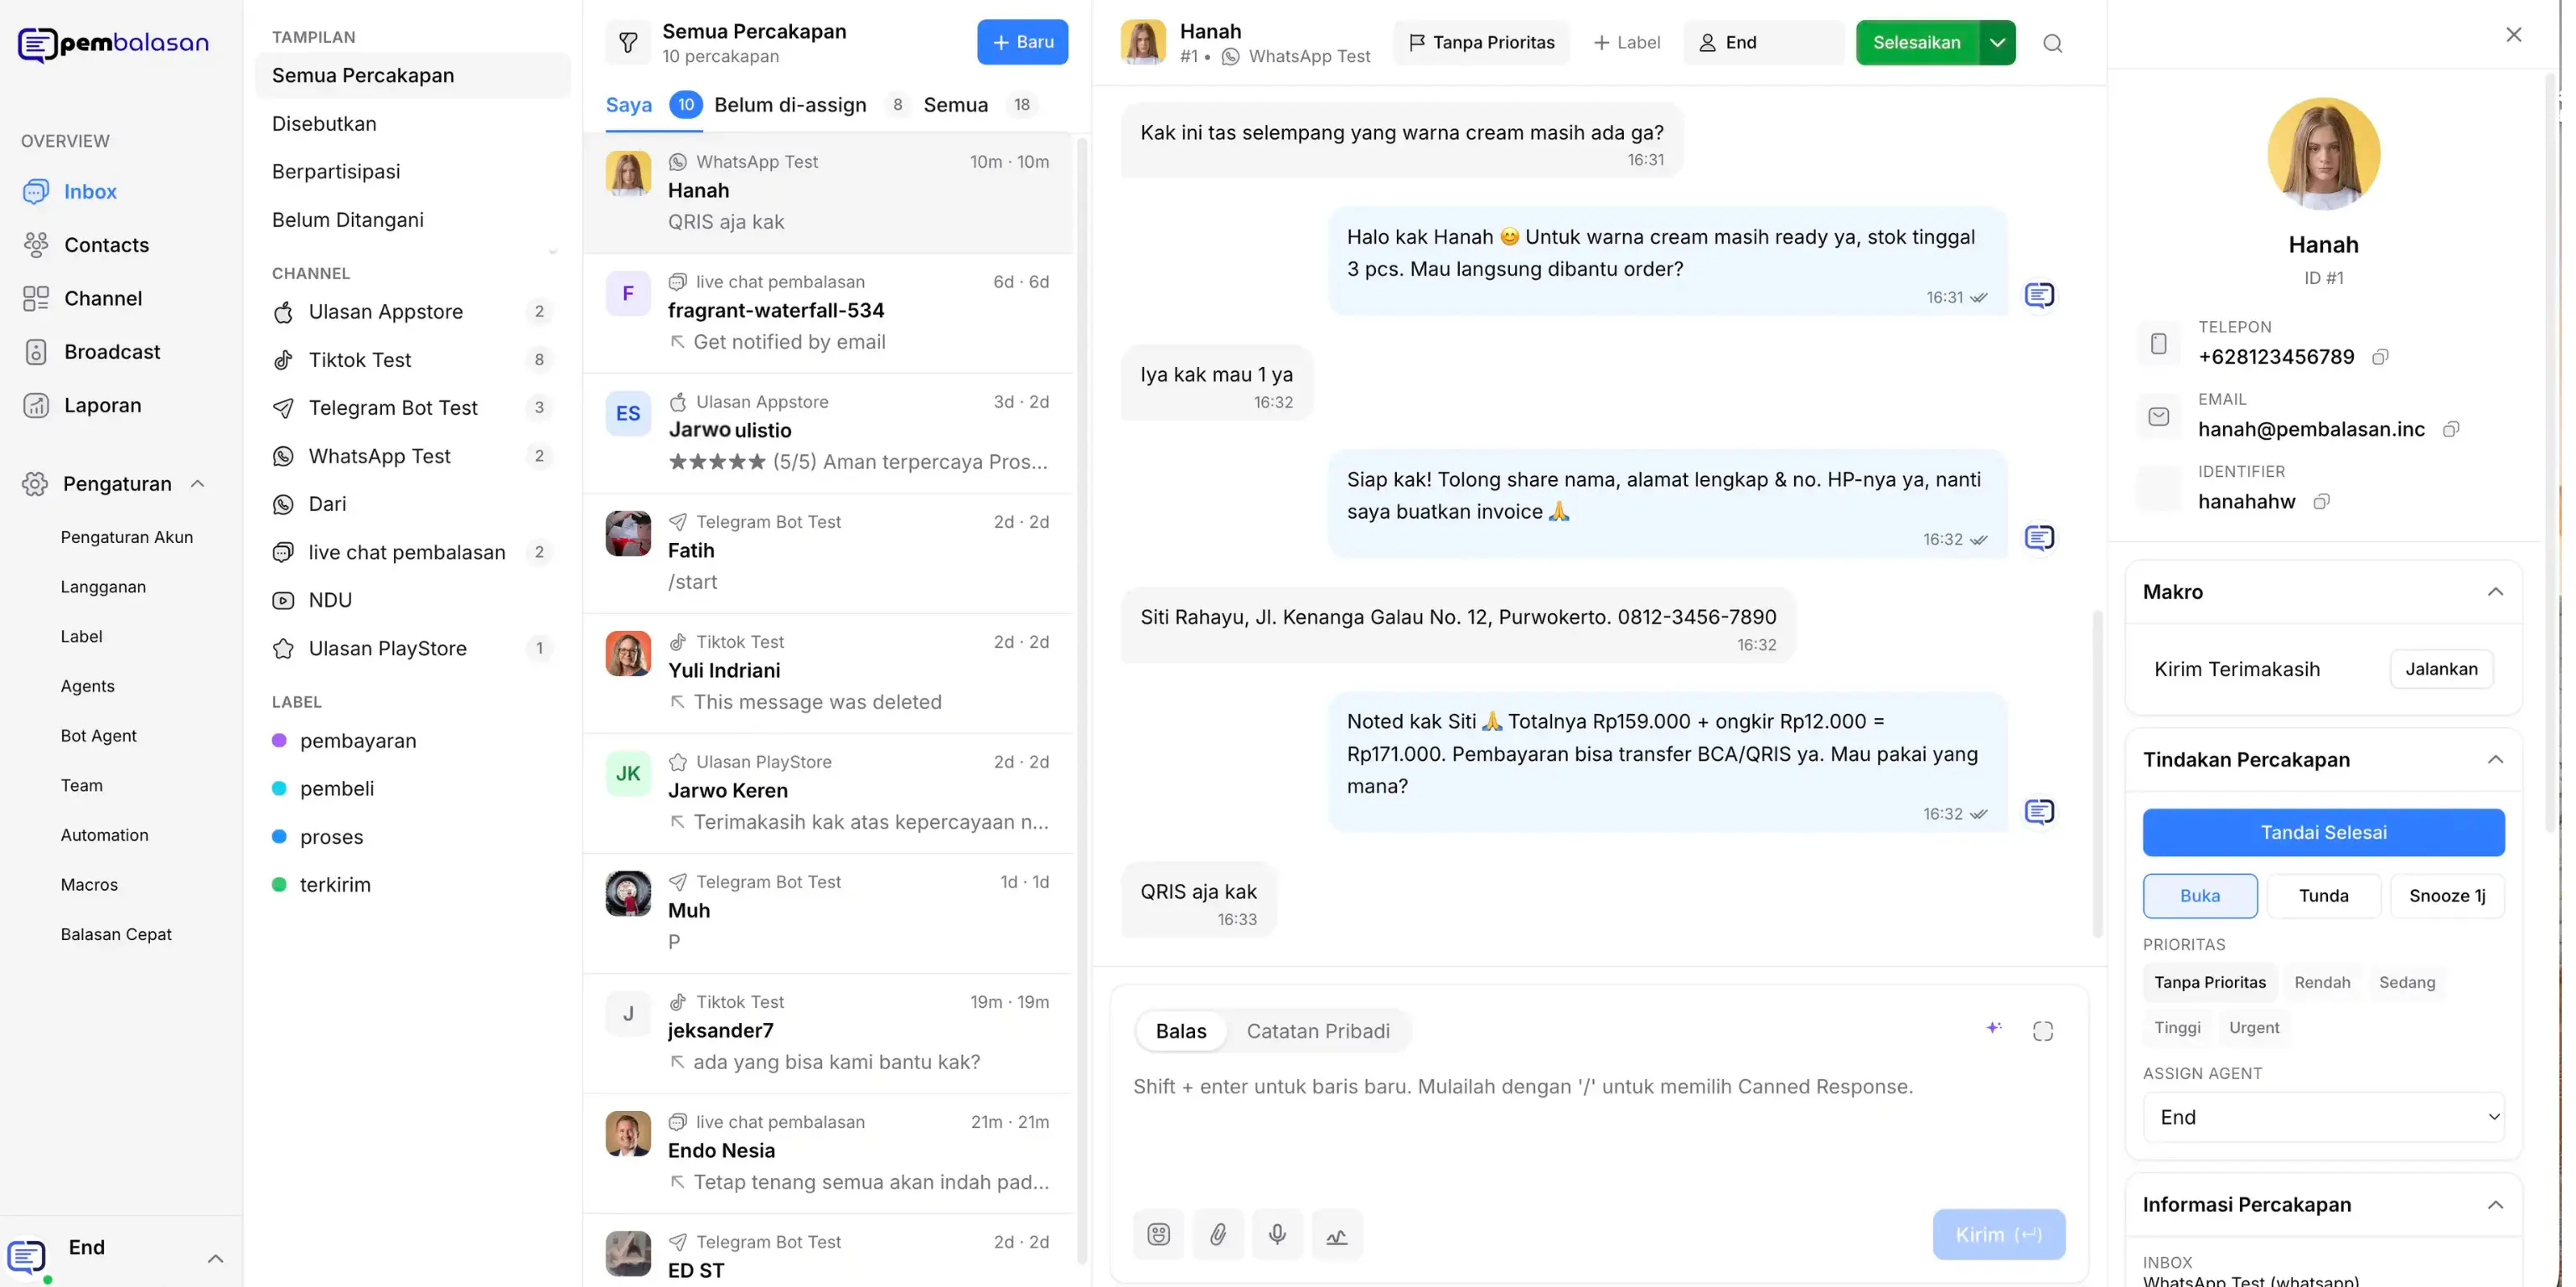
Task: Click the Tandai Selesai button
Action: [2323, 833]
